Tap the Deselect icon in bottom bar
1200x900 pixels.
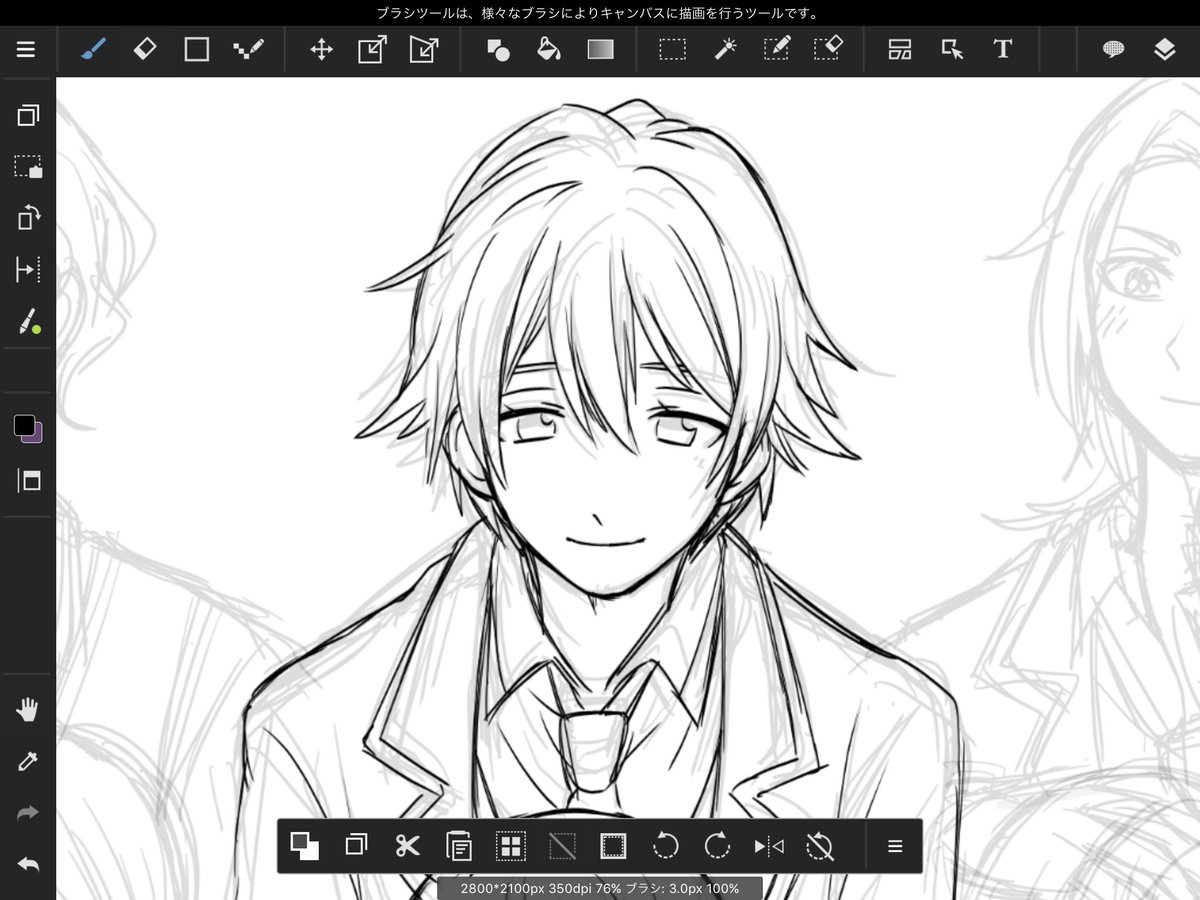point(563,846)
